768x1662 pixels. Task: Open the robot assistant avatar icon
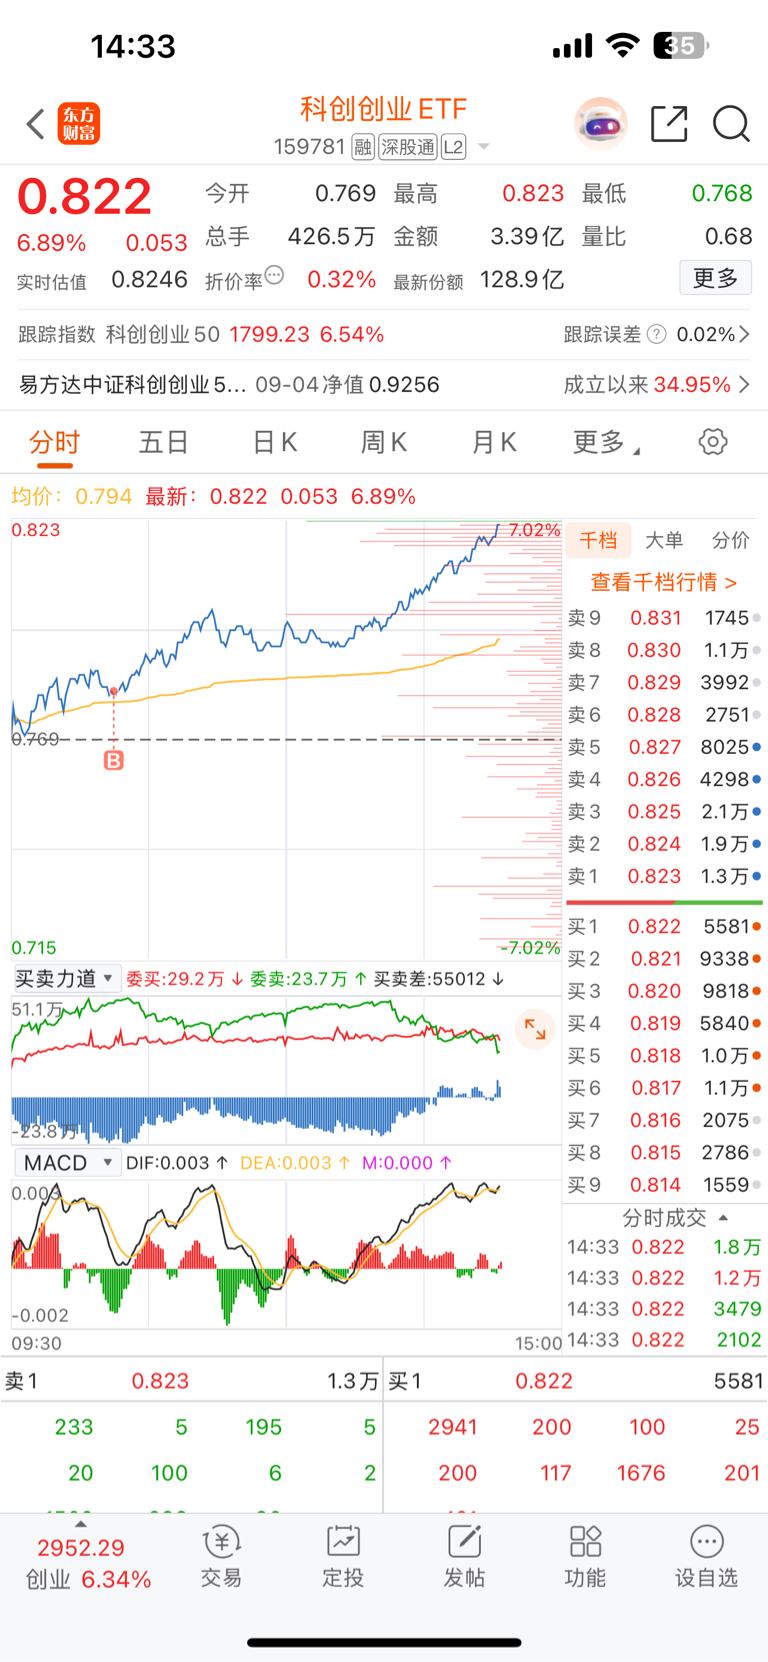pyautogui.click(x=601, y=124)
